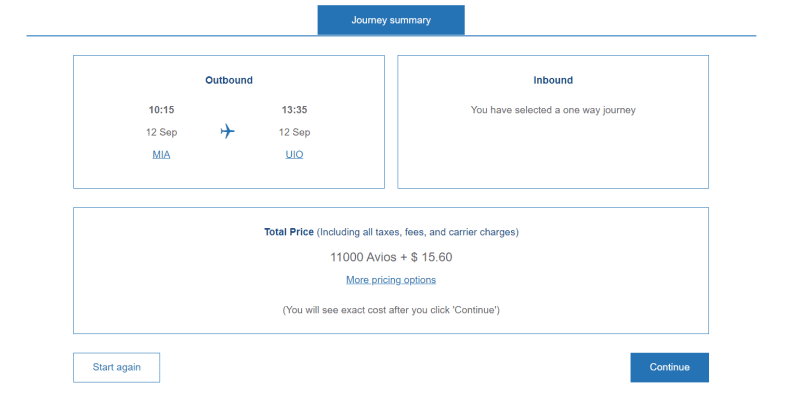This screenshot has width=800, height=412.
Task: View More pricing options
Action: [391, 280]
